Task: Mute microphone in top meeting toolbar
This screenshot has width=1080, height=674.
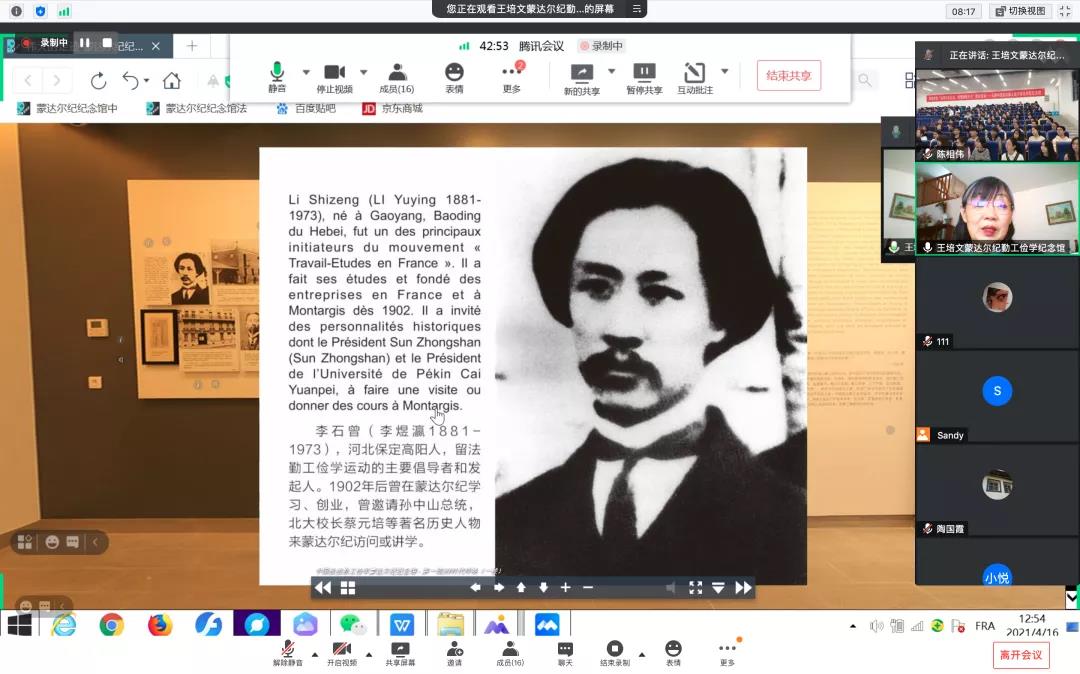Action: point(277,76)
